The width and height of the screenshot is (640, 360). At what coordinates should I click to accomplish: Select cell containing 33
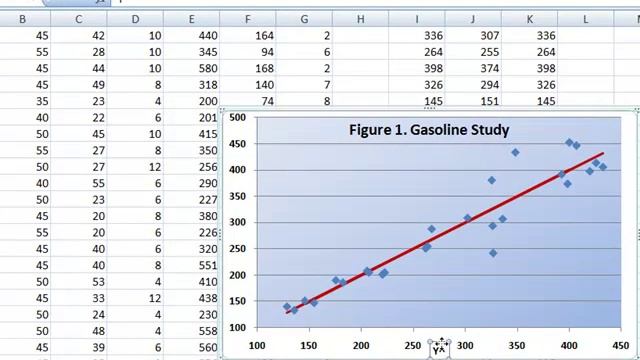[x=79, y=298]
